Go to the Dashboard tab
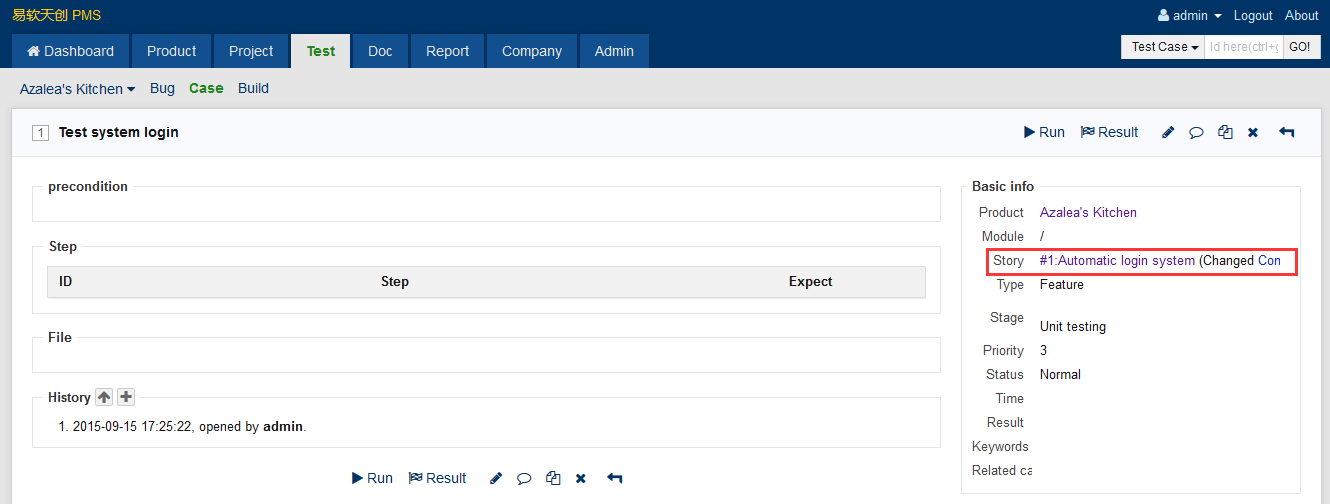The width and height of the screenshot is (1330, 504). coord(70,51)
